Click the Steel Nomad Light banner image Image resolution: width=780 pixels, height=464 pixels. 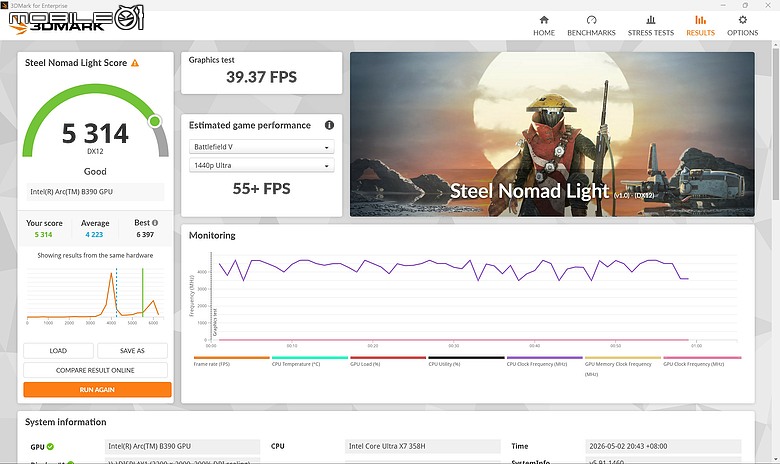(x=552, y=134)
